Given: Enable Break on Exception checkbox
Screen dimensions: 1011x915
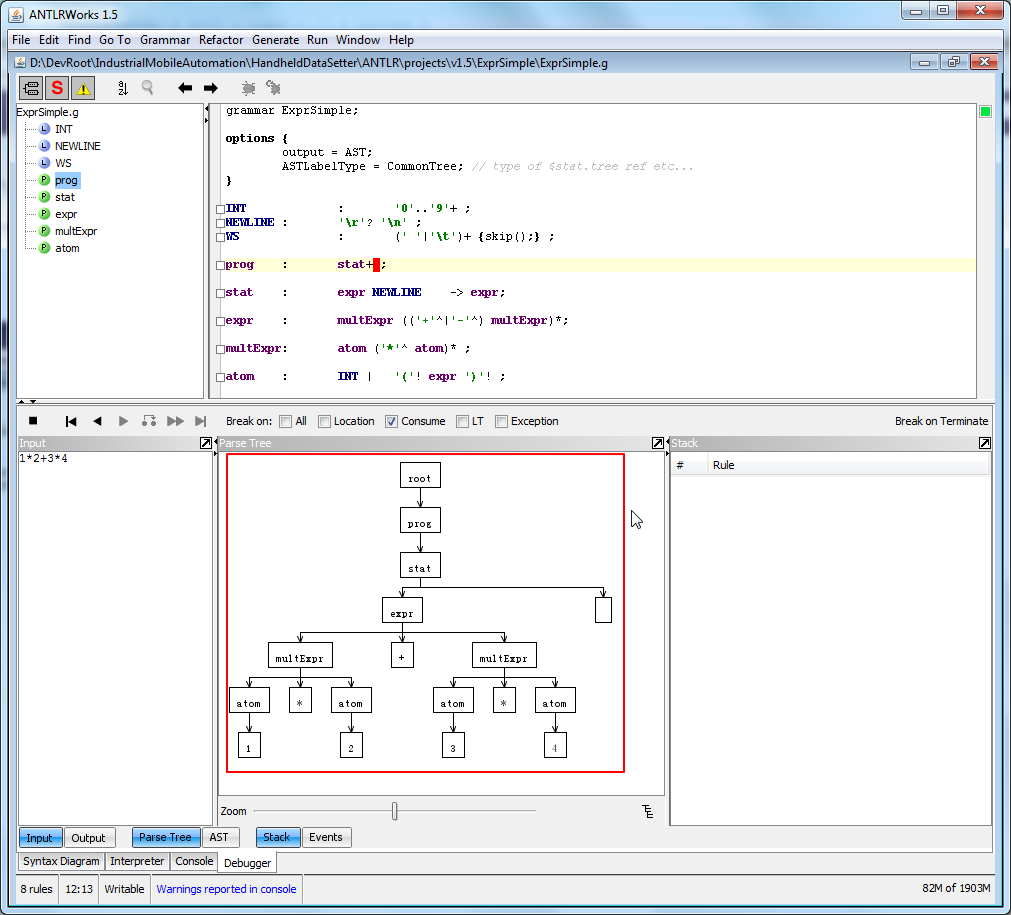Looking at the screenshot, I should 501,421.
